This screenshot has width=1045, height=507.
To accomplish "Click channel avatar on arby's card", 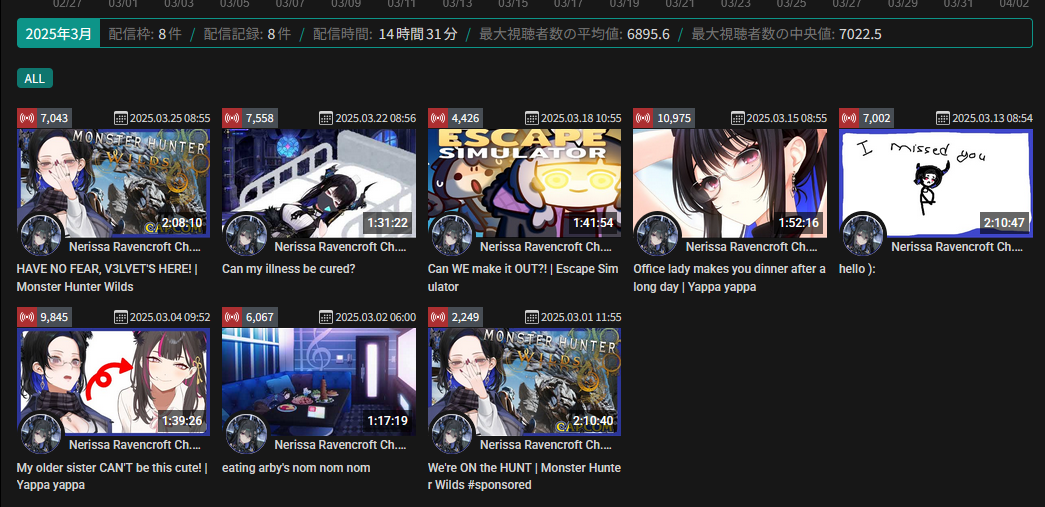I will click(x=247, y=433).
